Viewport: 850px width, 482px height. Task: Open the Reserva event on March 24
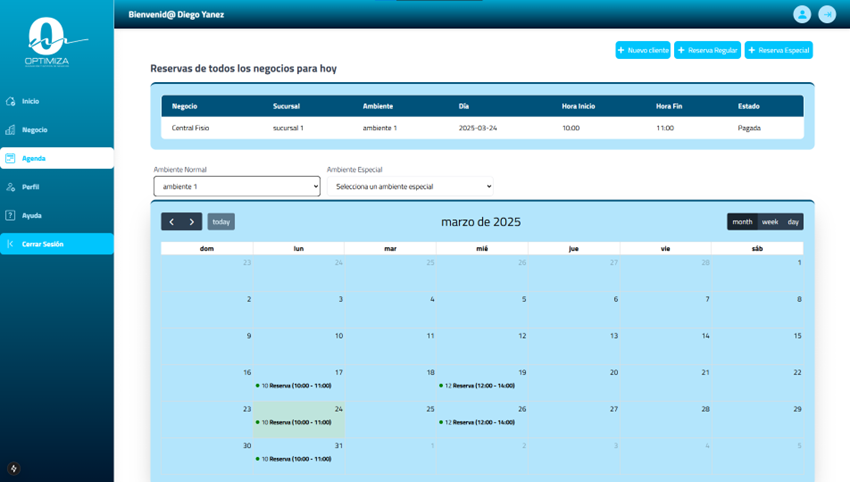pos(297,422)
